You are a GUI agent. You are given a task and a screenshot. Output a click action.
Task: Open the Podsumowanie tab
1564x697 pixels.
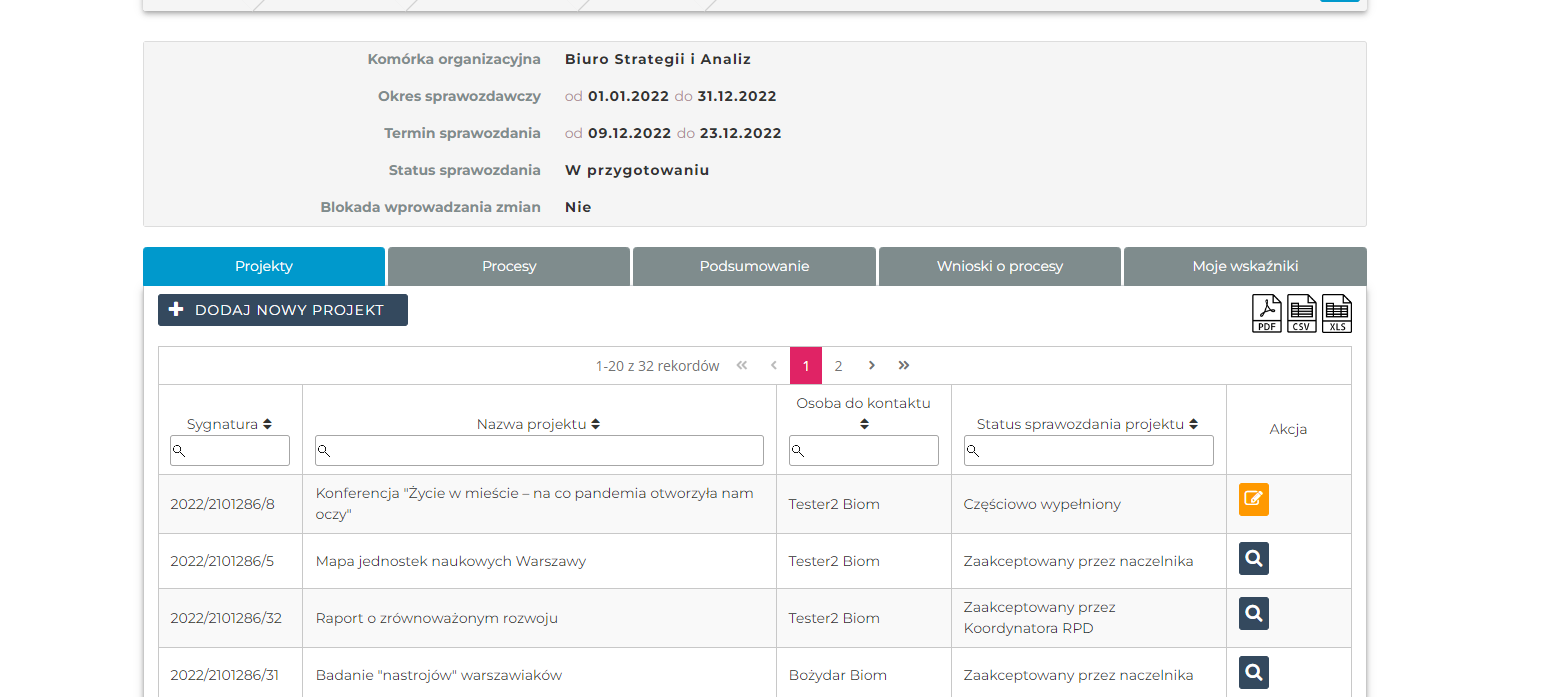754,267
